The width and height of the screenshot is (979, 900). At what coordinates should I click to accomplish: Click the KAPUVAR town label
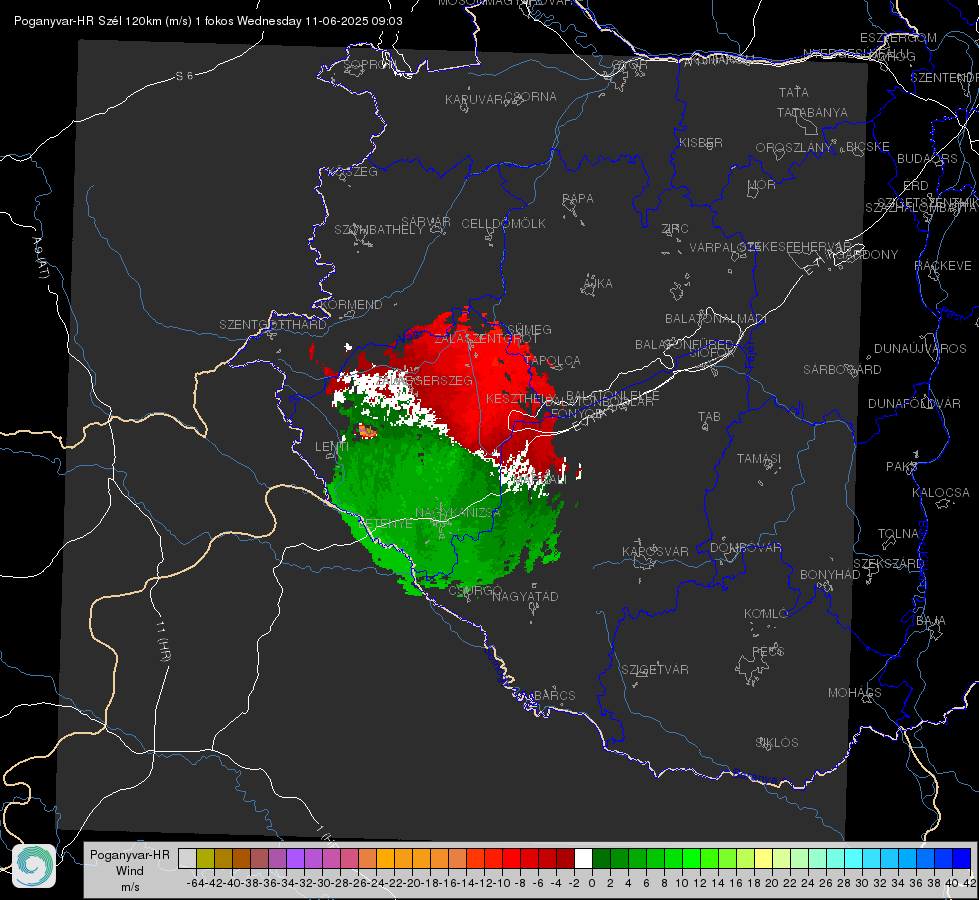click(x=475, y=100)
